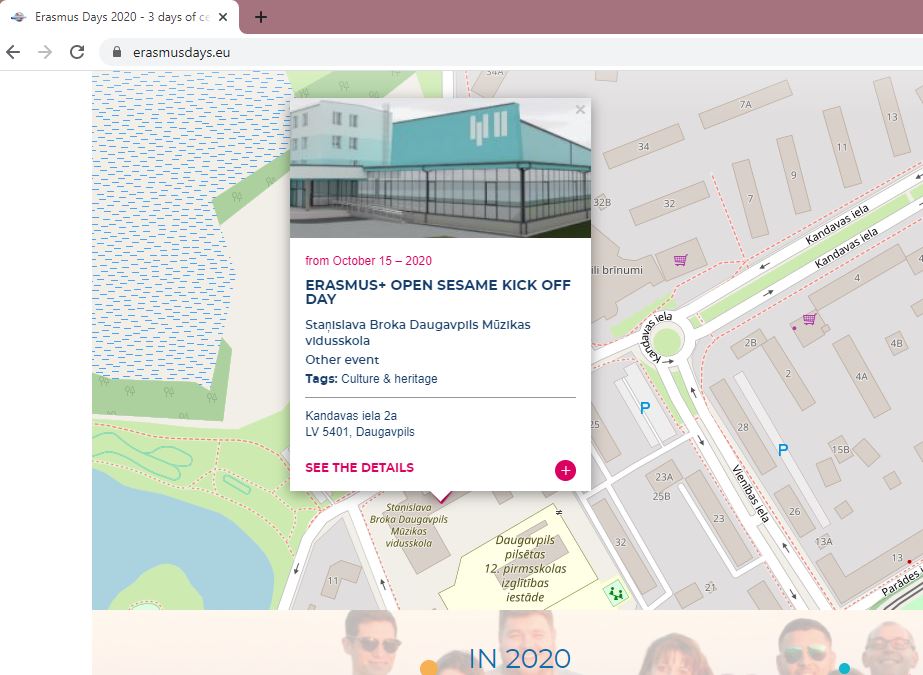This screenshot has width=923, height=675.
Task: Expand event with the pink plus button
Action: [565, 470]
